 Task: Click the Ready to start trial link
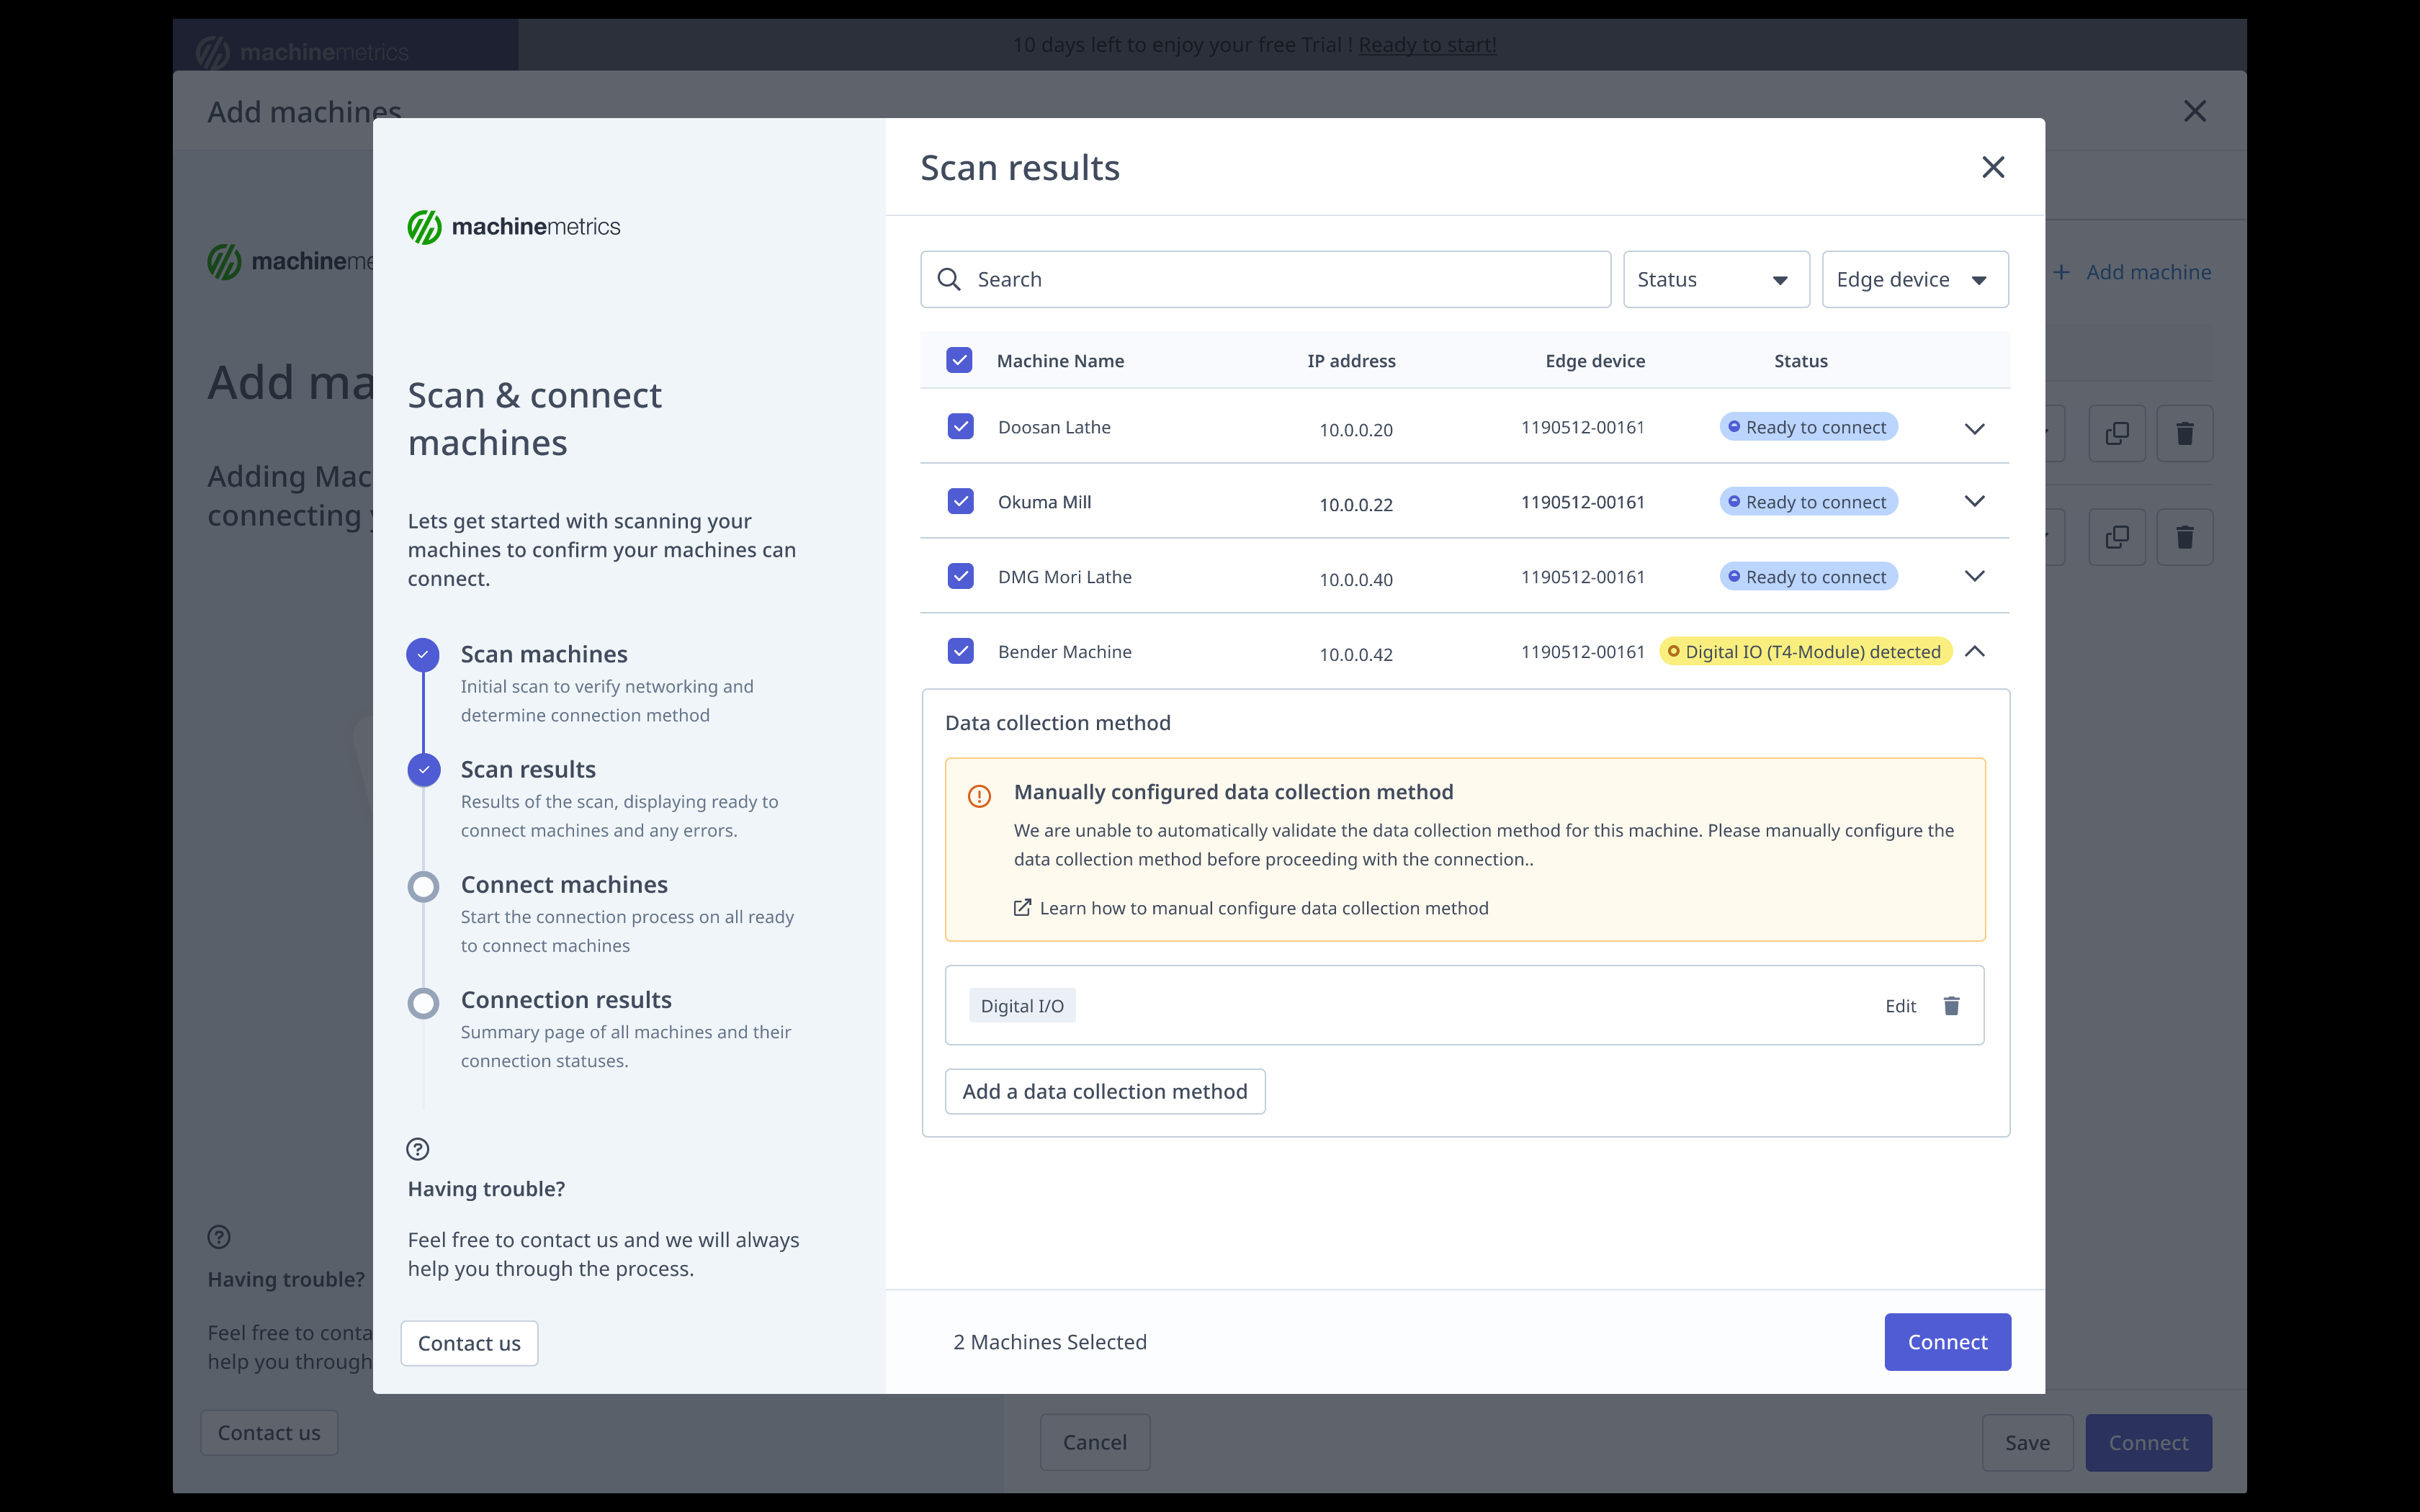pos(1427,44)
